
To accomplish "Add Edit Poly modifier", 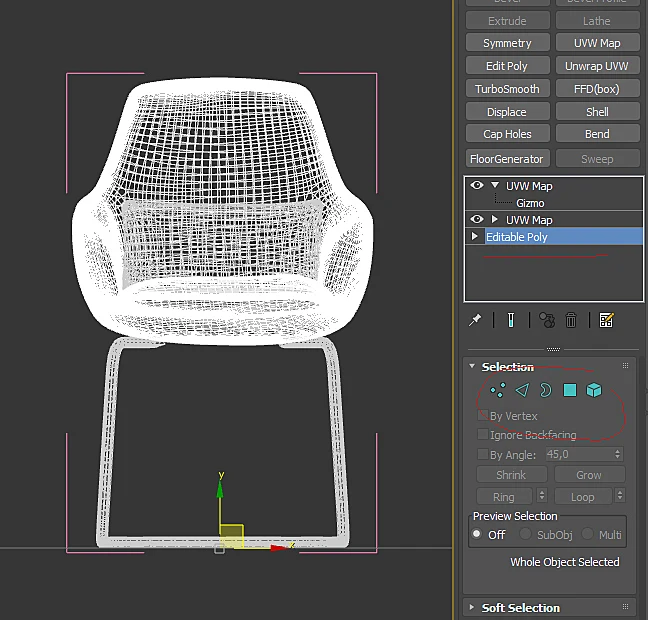I will pos(507,66).
